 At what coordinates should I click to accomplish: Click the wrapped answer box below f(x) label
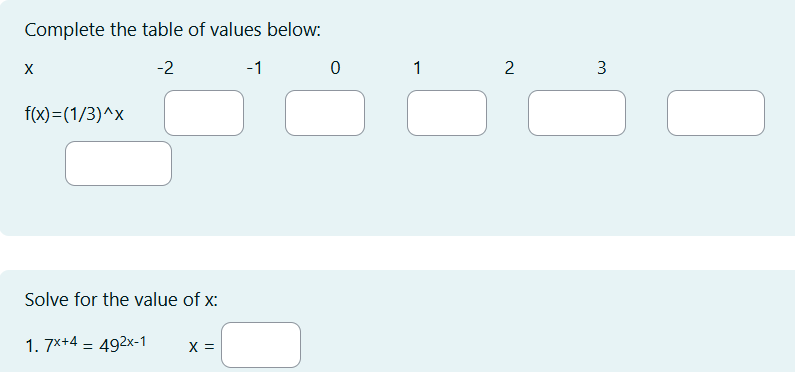coord(119,163)
